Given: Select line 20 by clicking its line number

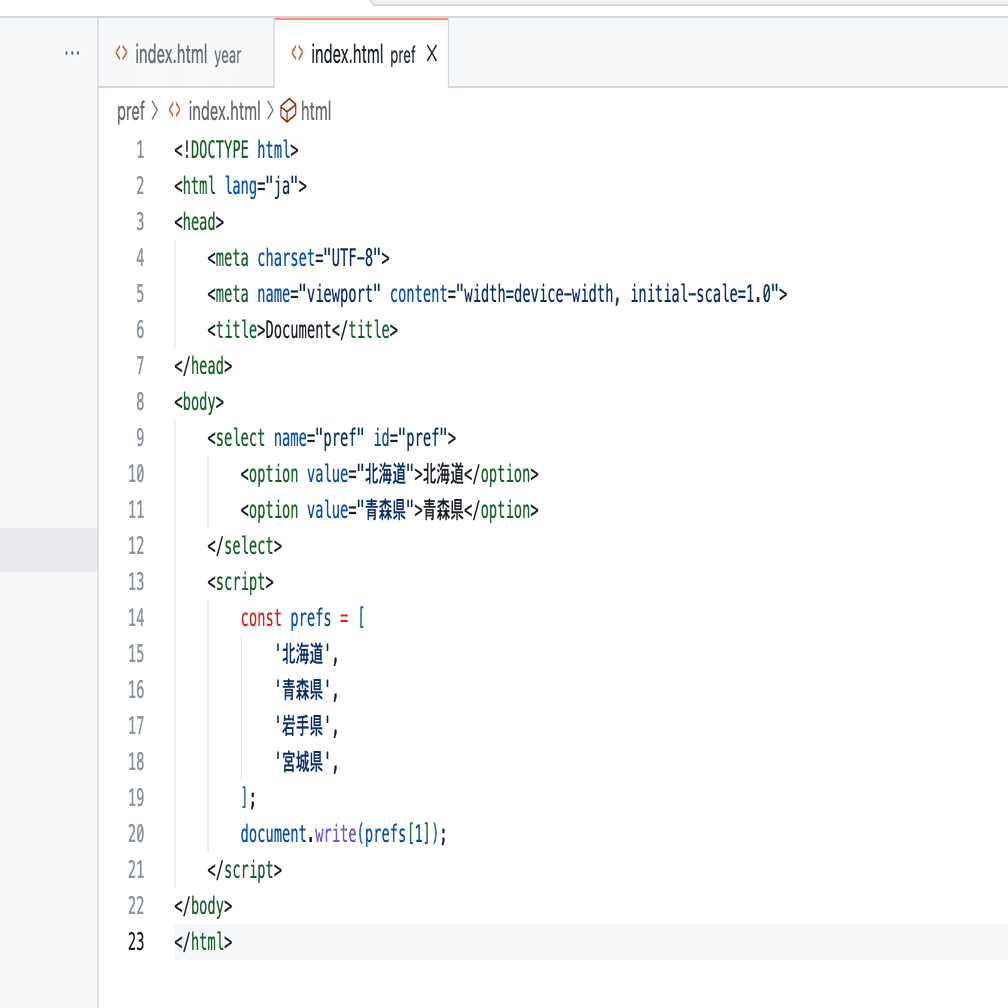Looking at the screenshot, I should 136,834.
